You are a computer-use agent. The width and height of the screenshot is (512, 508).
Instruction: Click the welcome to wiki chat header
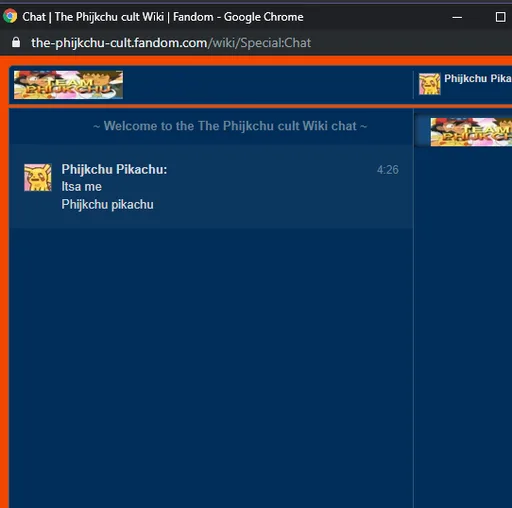230,126
